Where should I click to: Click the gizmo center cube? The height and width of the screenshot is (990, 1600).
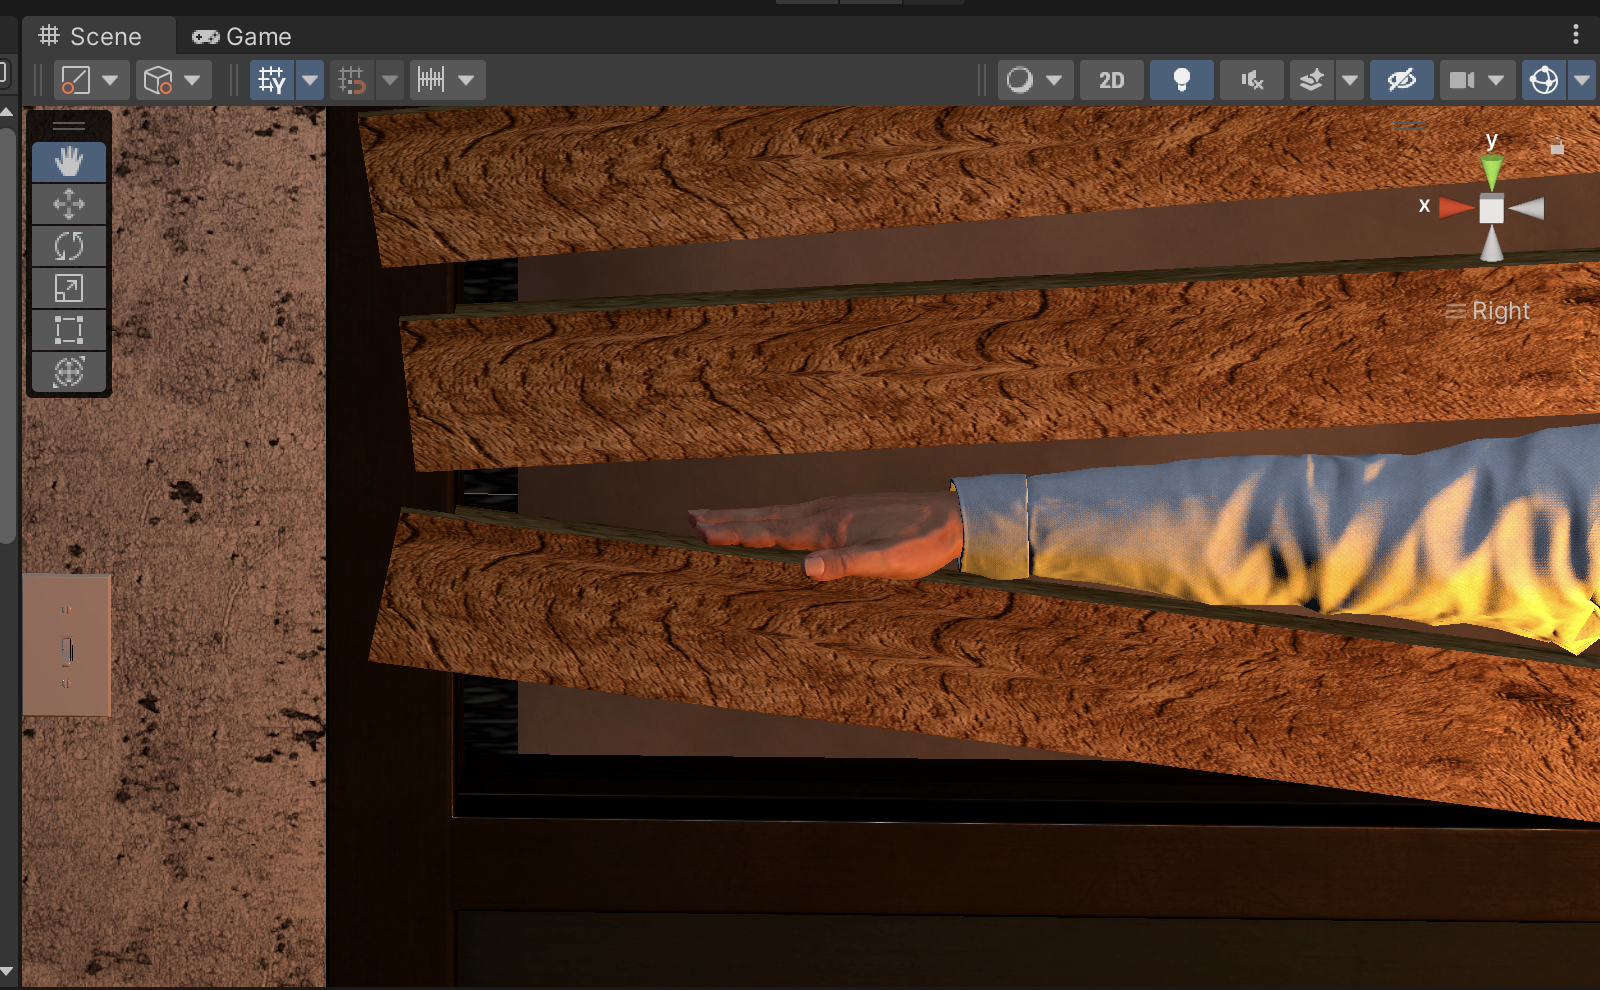[1492, 209]
